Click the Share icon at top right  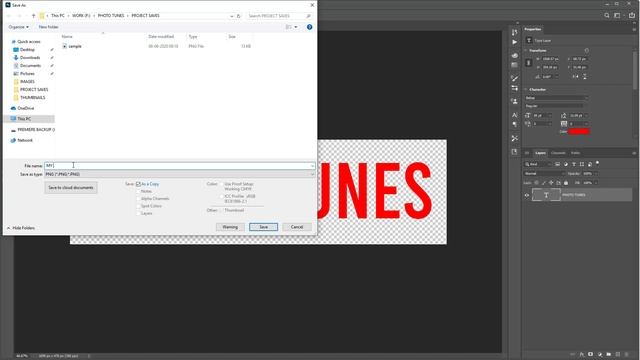tap(632, 16)
